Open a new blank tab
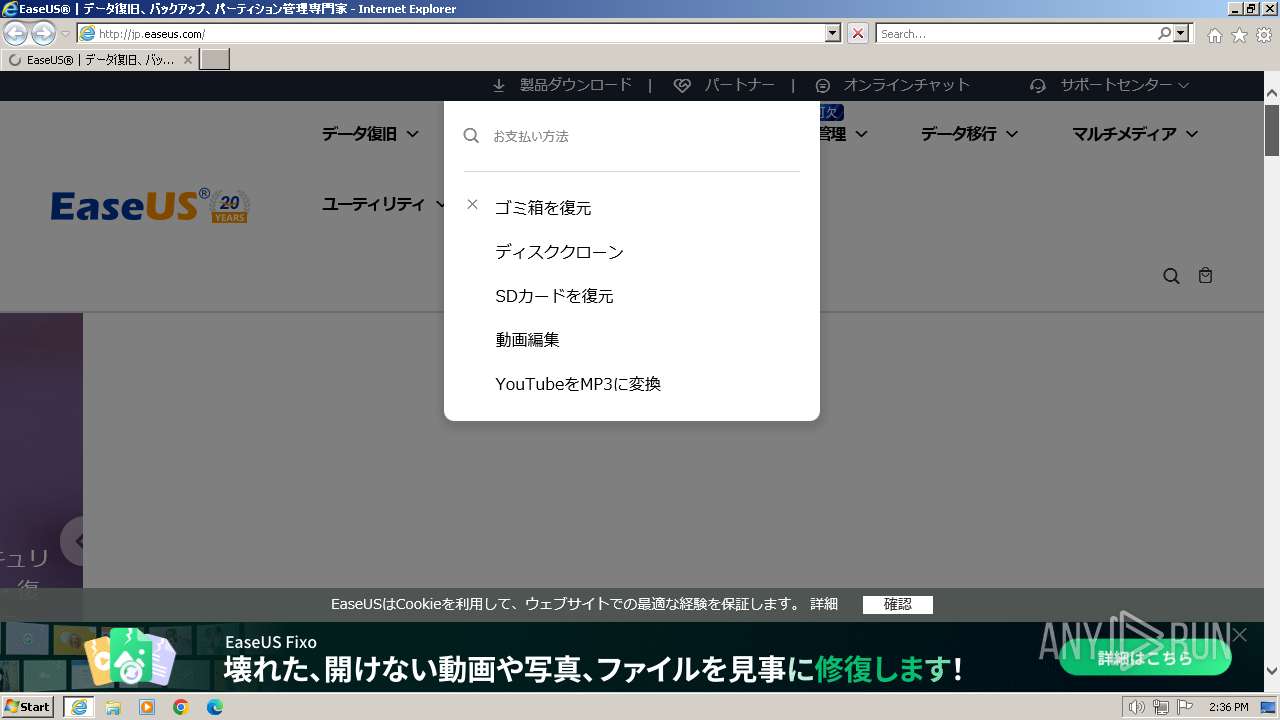This screenshot has width=1280, height=720. click(215, 60)
